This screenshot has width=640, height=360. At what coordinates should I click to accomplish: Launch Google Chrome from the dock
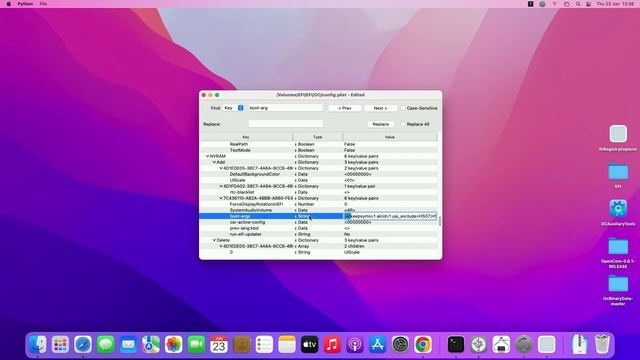423,344
